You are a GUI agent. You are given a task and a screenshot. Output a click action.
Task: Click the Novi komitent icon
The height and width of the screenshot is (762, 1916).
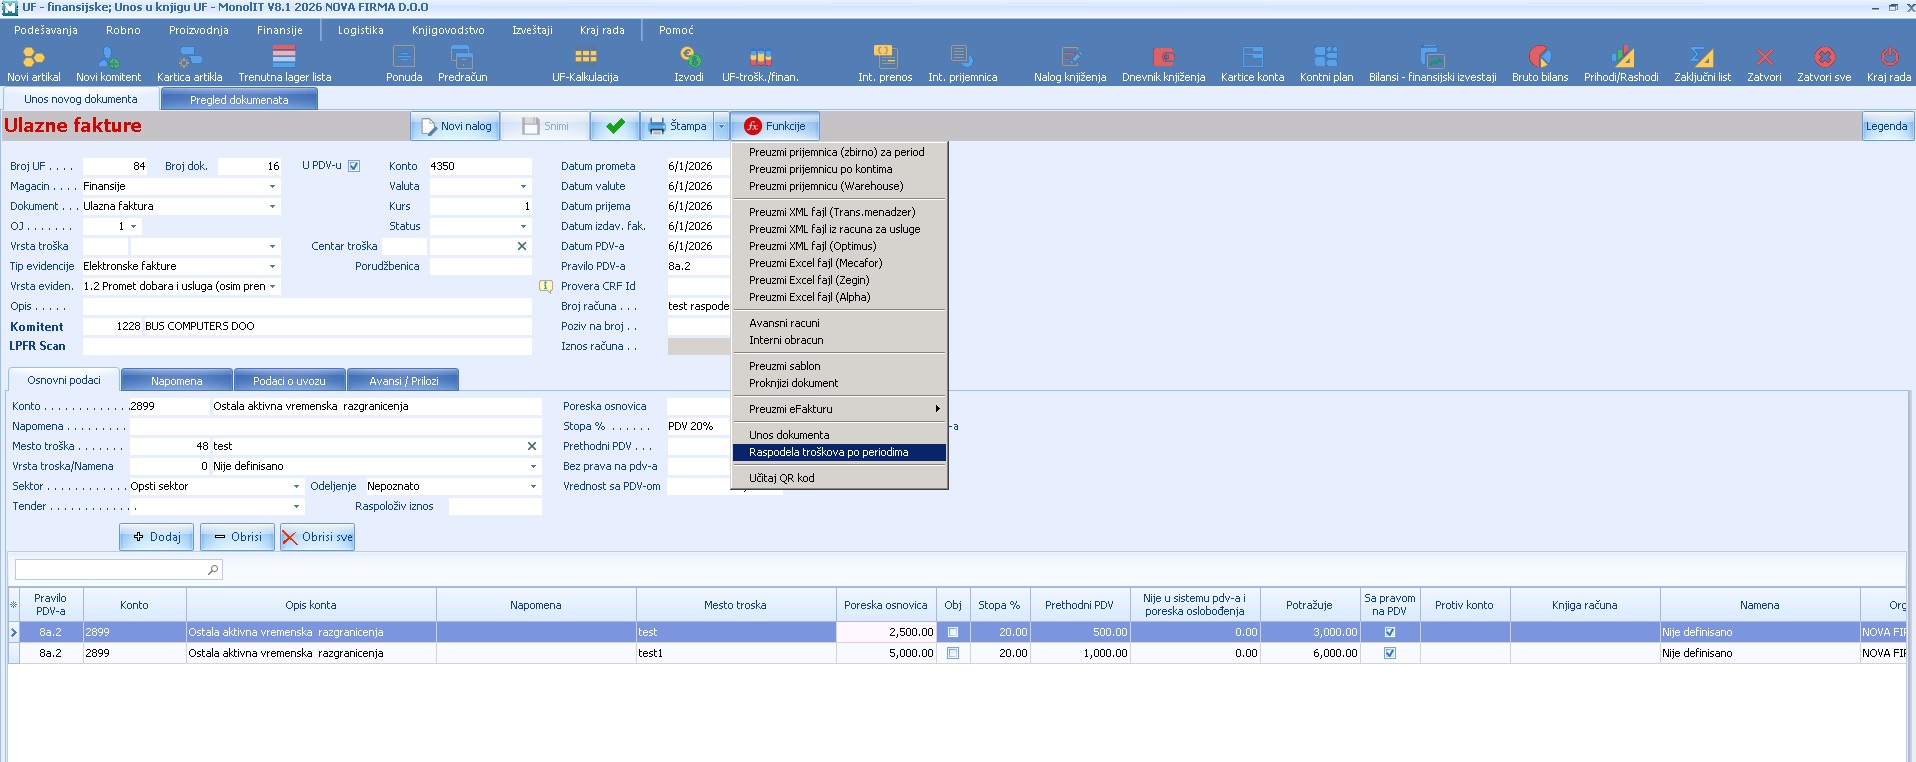(108, 64)
